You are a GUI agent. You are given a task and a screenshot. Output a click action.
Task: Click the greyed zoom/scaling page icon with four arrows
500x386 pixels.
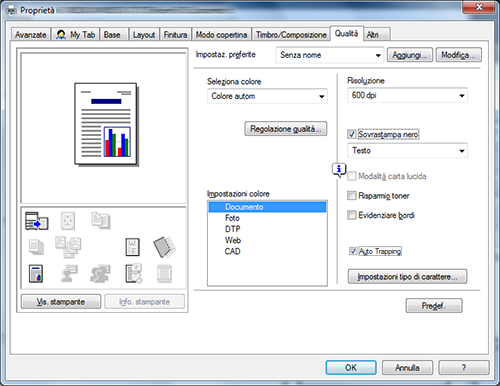point(68,221)
